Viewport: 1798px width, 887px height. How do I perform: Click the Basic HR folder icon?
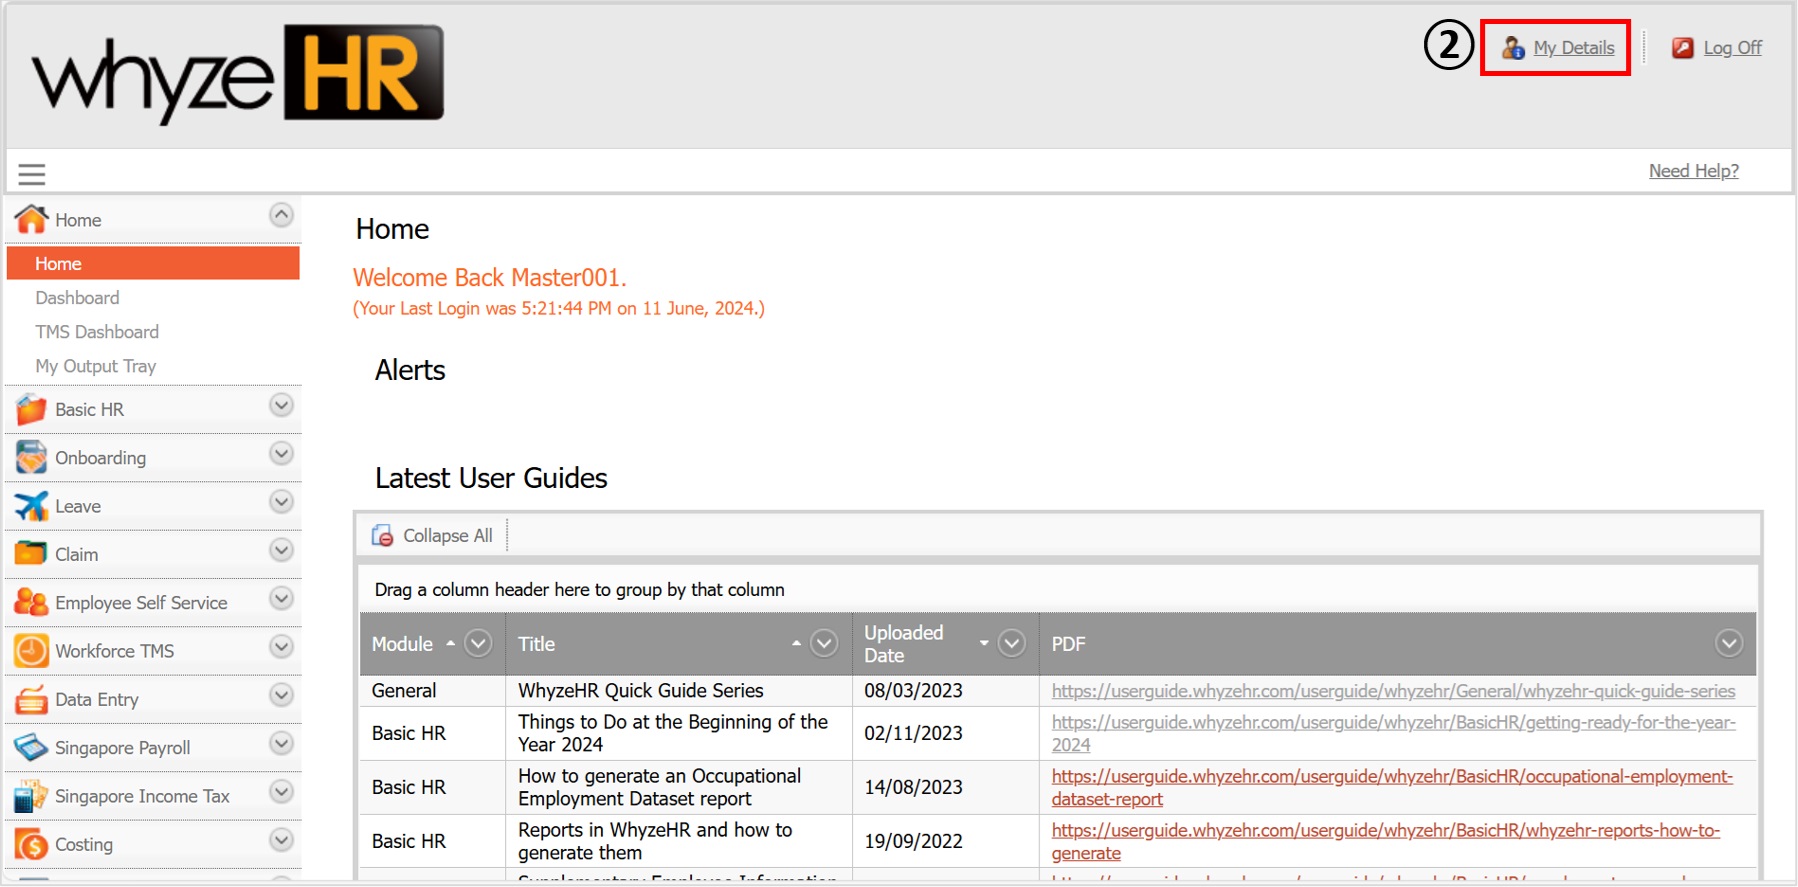(x=31, y=409)
